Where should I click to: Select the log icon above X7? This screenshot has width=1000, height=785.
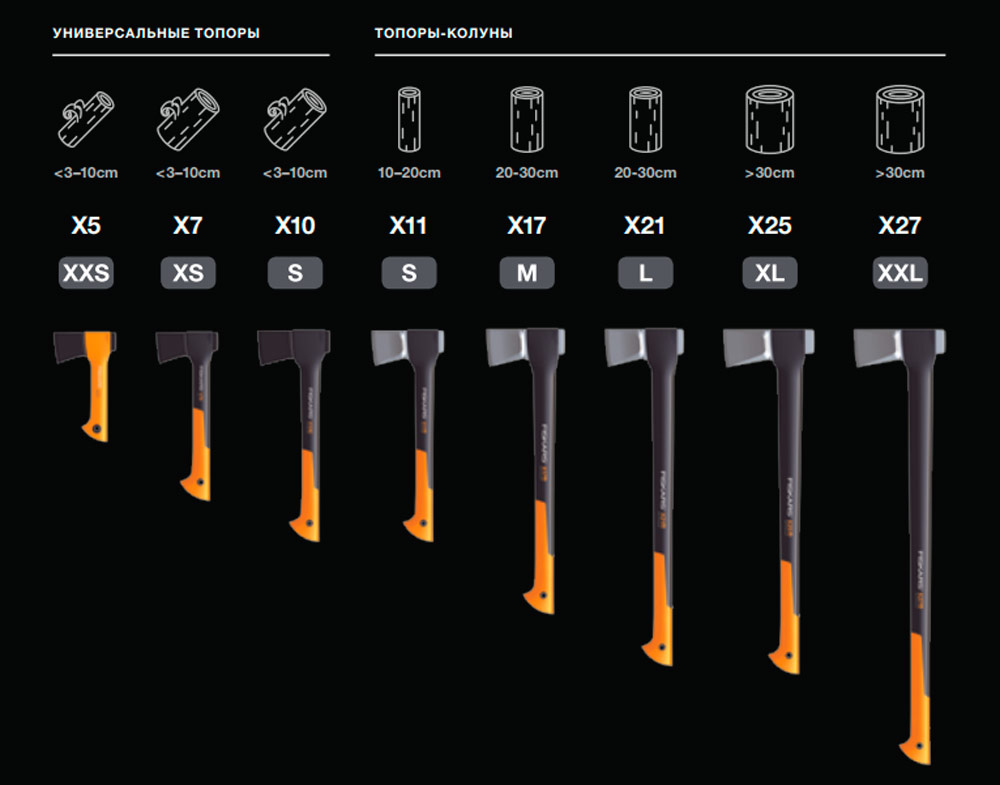pyautogui.click(x=188, y=120)
